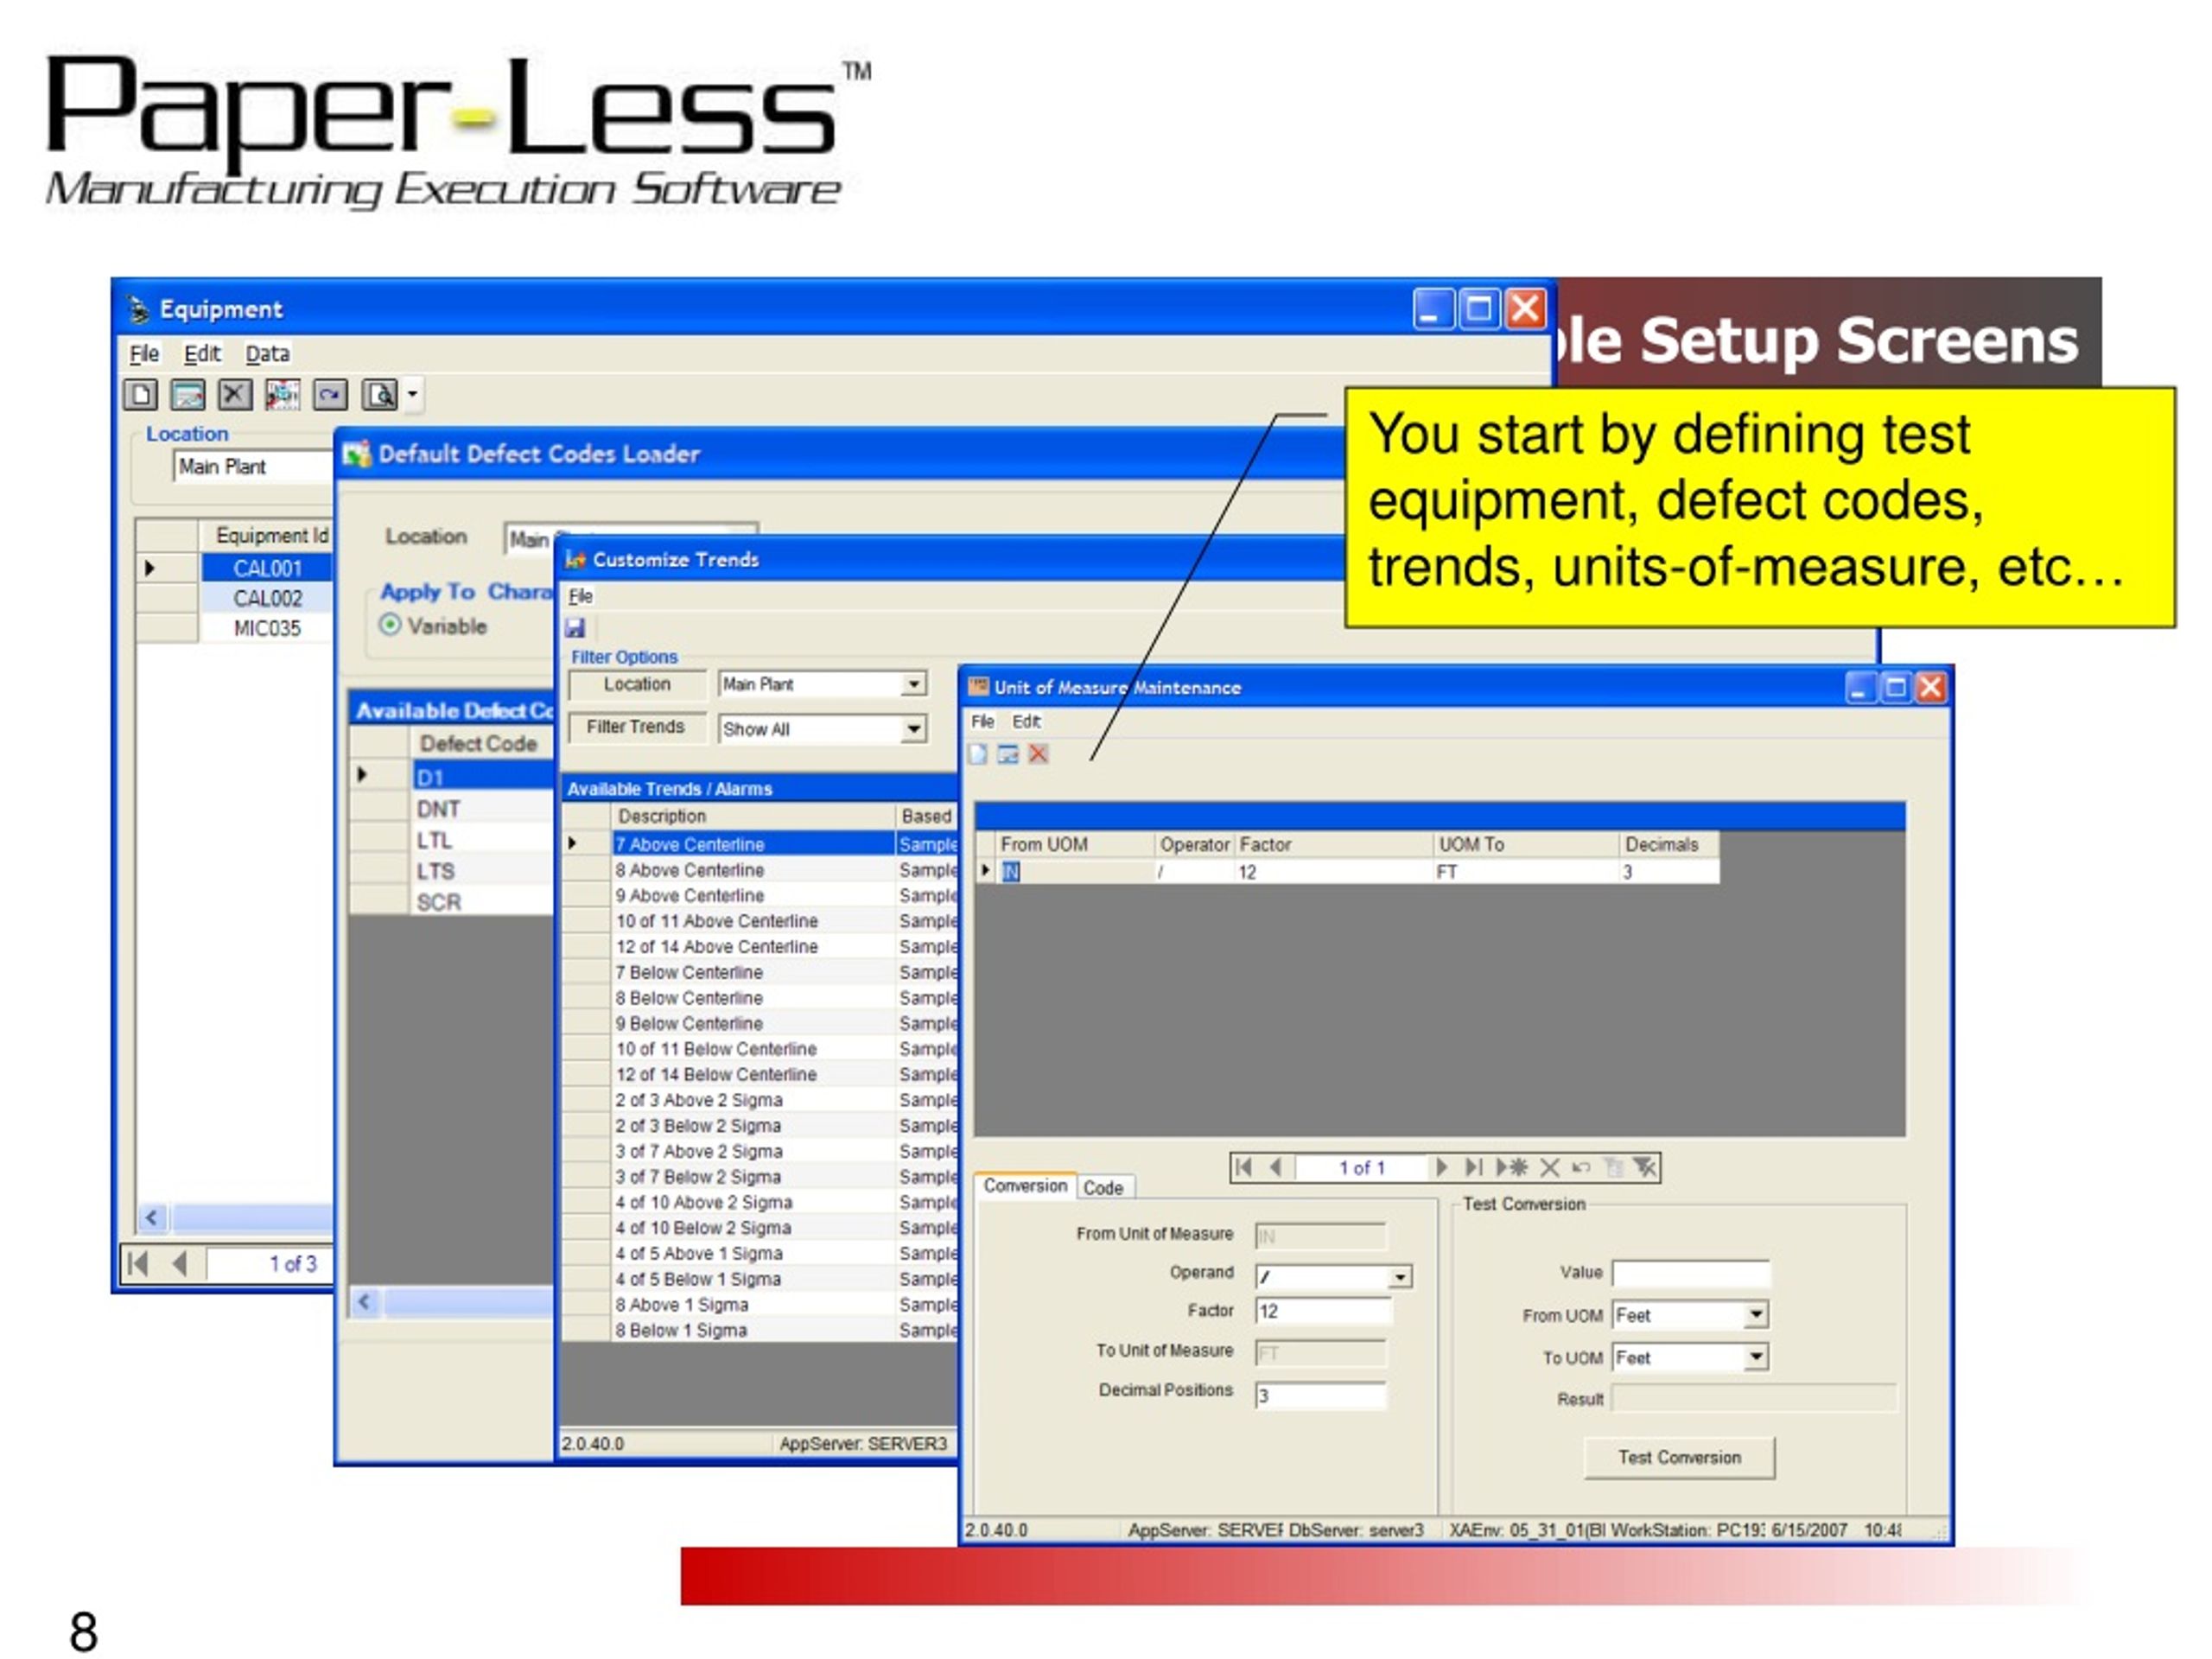Click the X delete icon in Equipment toolbar

(235, 395)
